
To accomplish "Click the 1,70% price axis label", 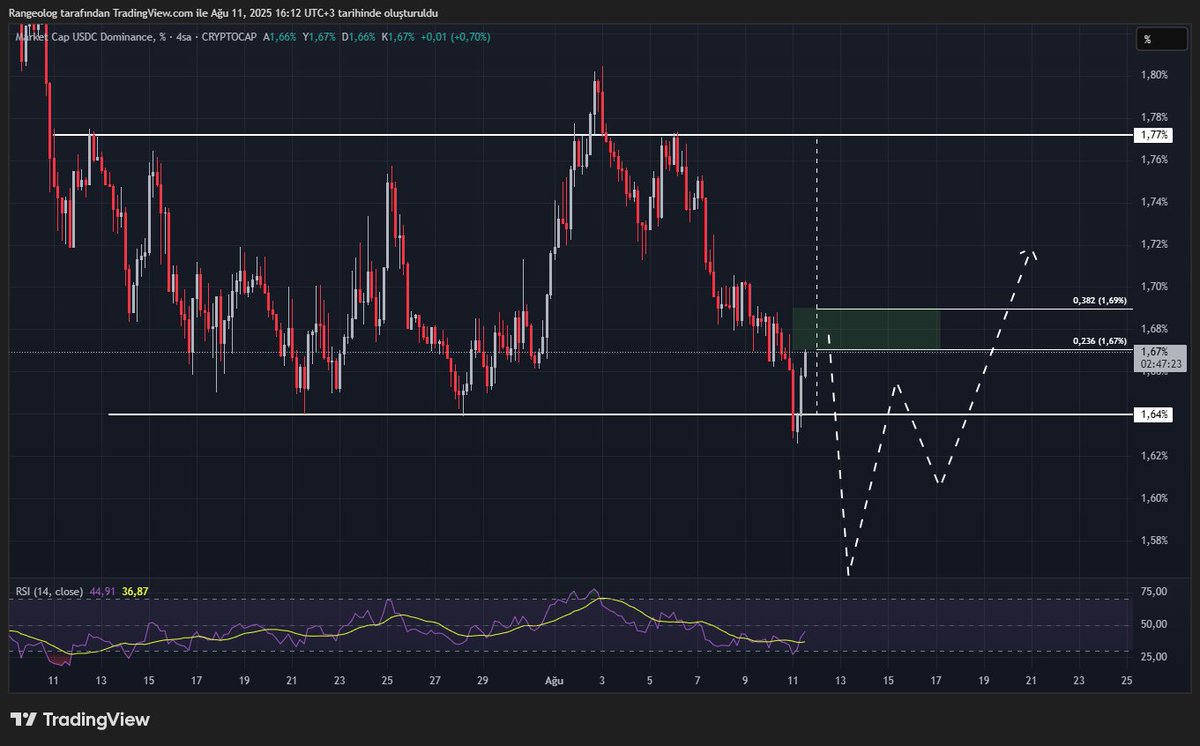I will [x=1154, y=286].
